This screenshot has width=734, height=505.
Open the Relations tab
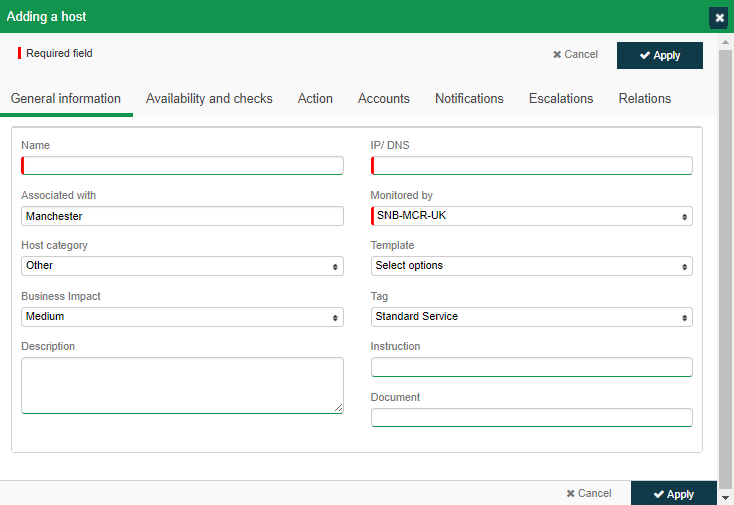tap(645, 99)
